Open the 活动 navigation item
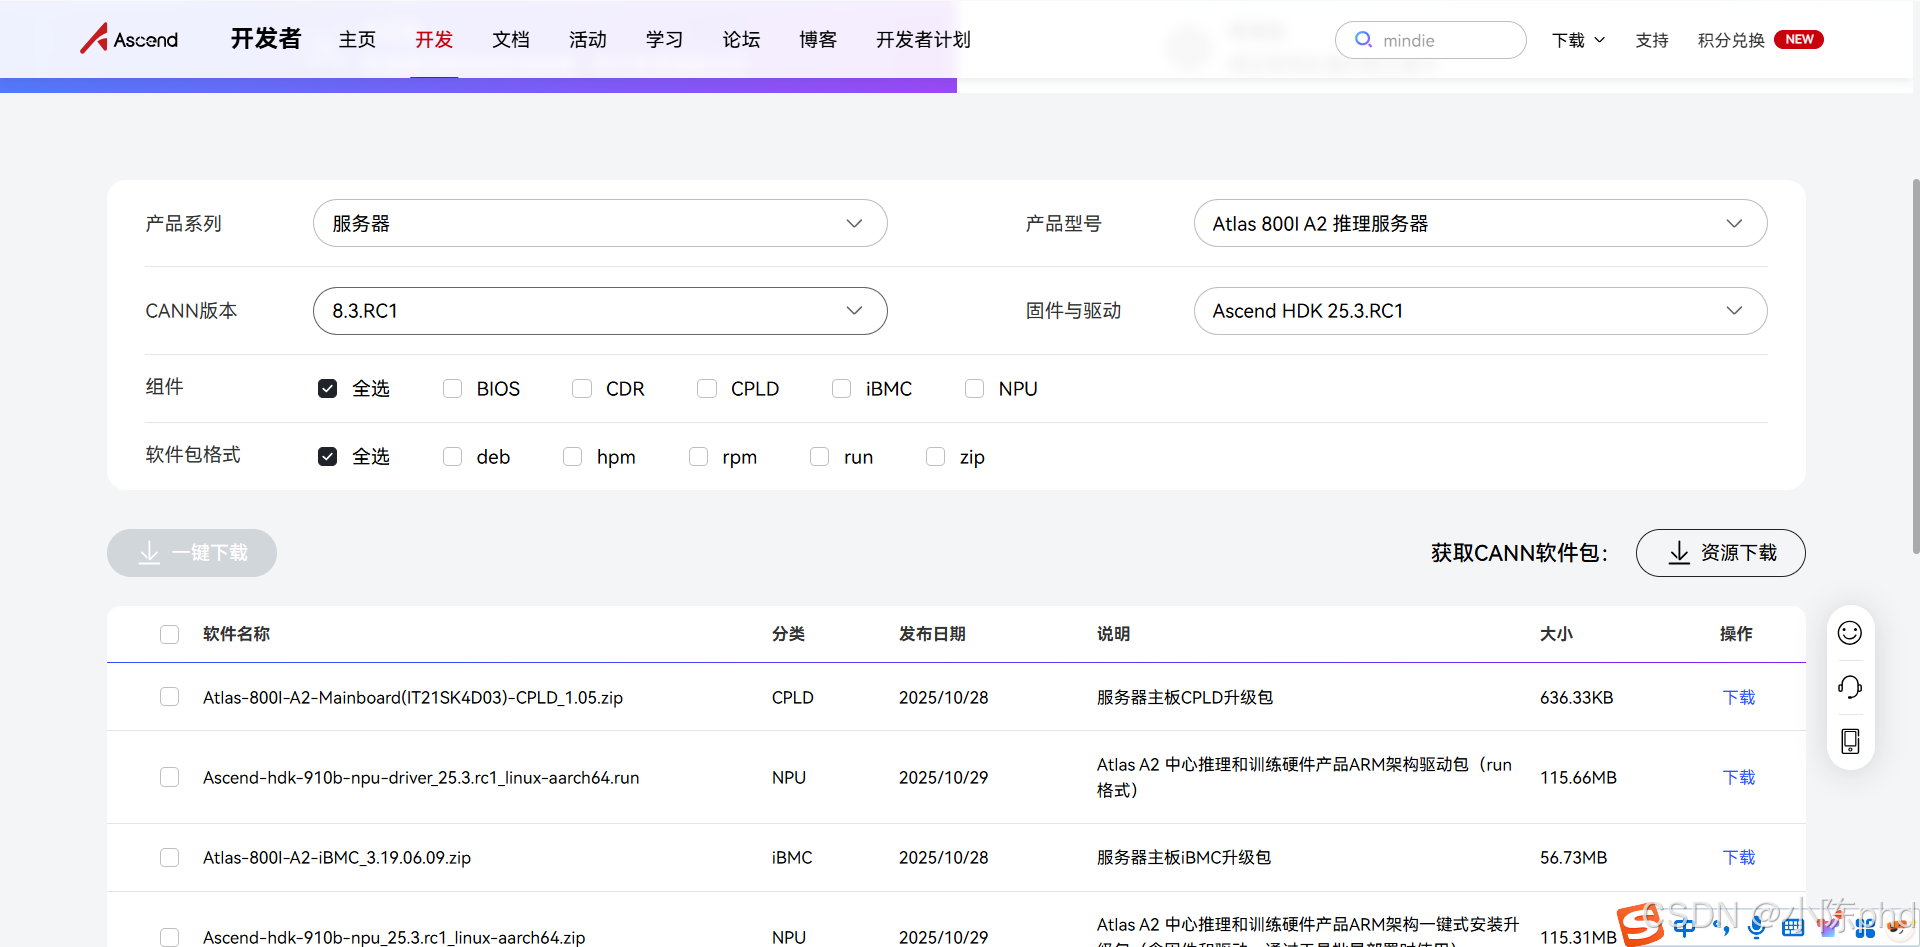This screenshot has height=947, width=1920. click(x=588, y=40)
